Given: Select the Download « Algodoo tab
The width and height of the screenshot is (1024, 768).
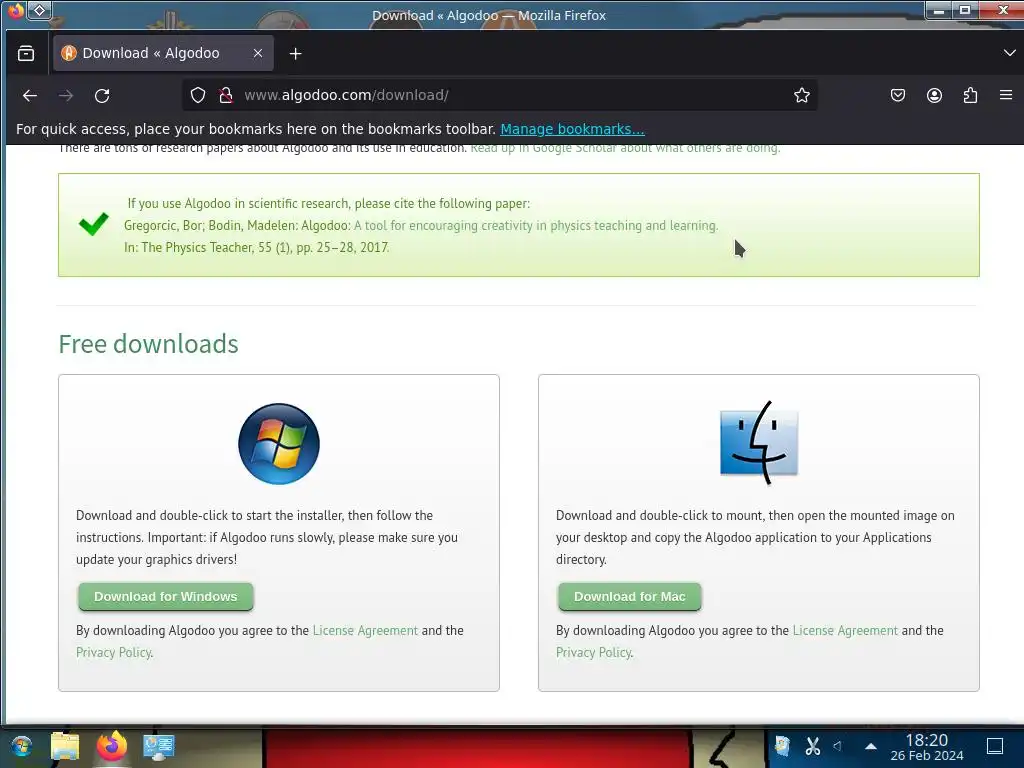Looking at the screenshot, I should (163, 53).
